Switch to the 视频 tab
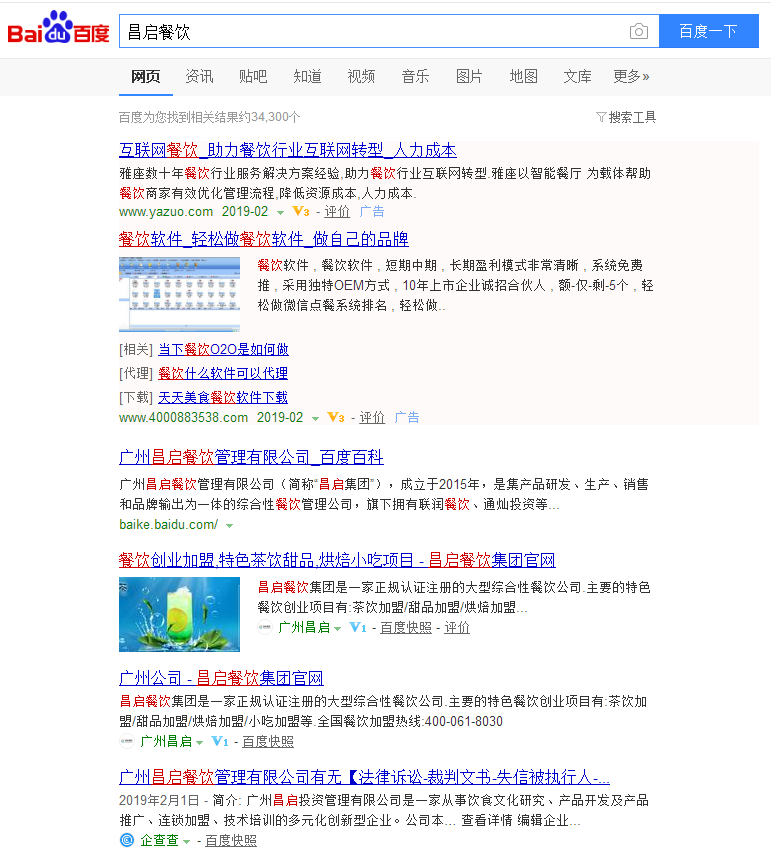Viewport: 771px width, 853px height. click(x=361, y=77)
